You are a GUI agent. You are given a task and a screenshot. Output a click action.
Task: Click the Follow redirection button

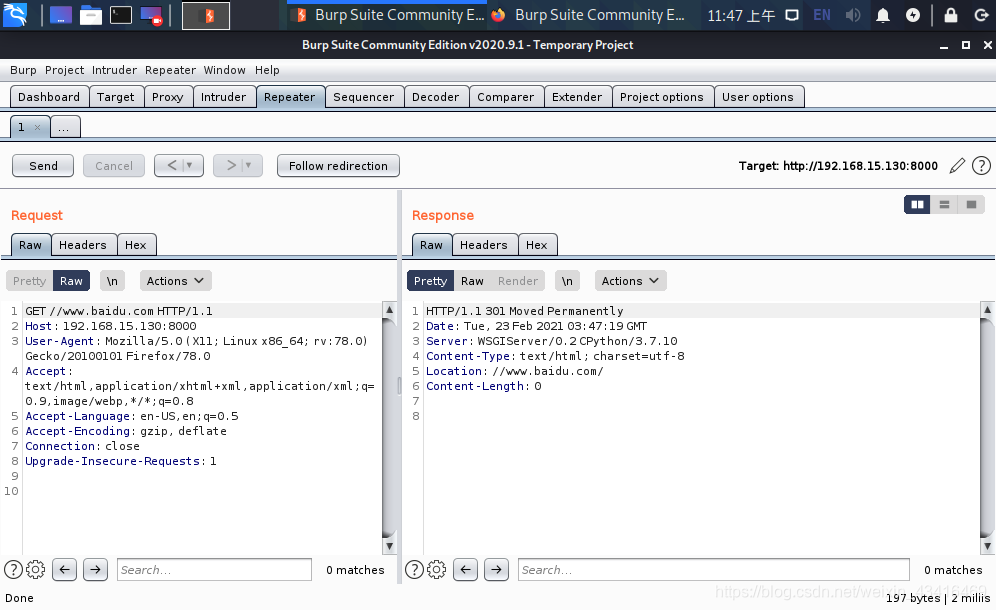click(x=339, y=166)
